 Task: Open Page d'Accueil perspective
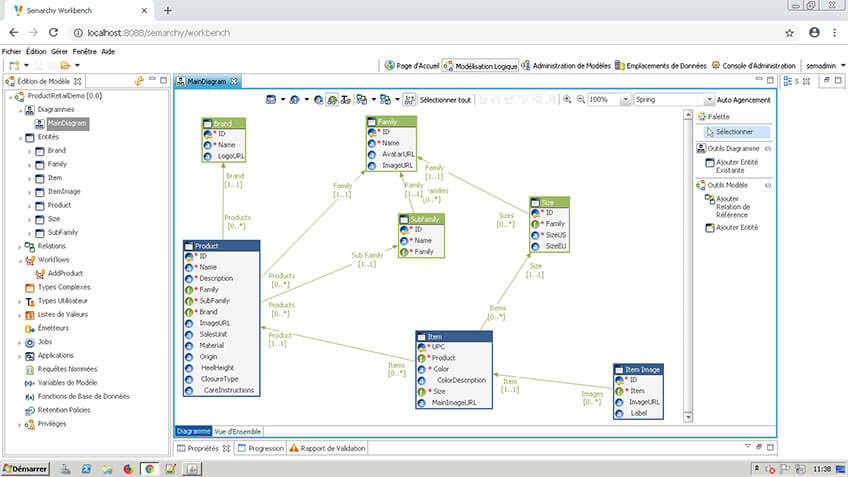click(x=413, y=65)
